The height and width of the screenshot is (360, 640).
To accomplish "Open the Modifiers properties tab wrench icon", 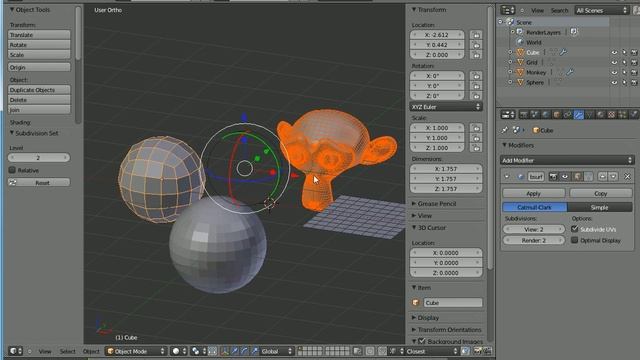I will point(578,115).
